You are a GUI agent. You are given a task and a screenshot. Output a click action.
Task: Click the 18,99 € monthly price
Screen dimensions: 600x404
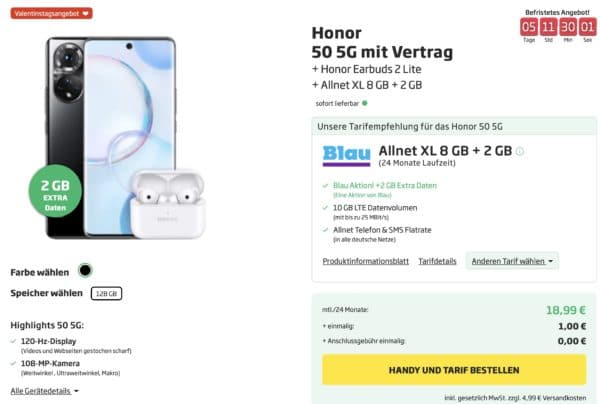566,310
